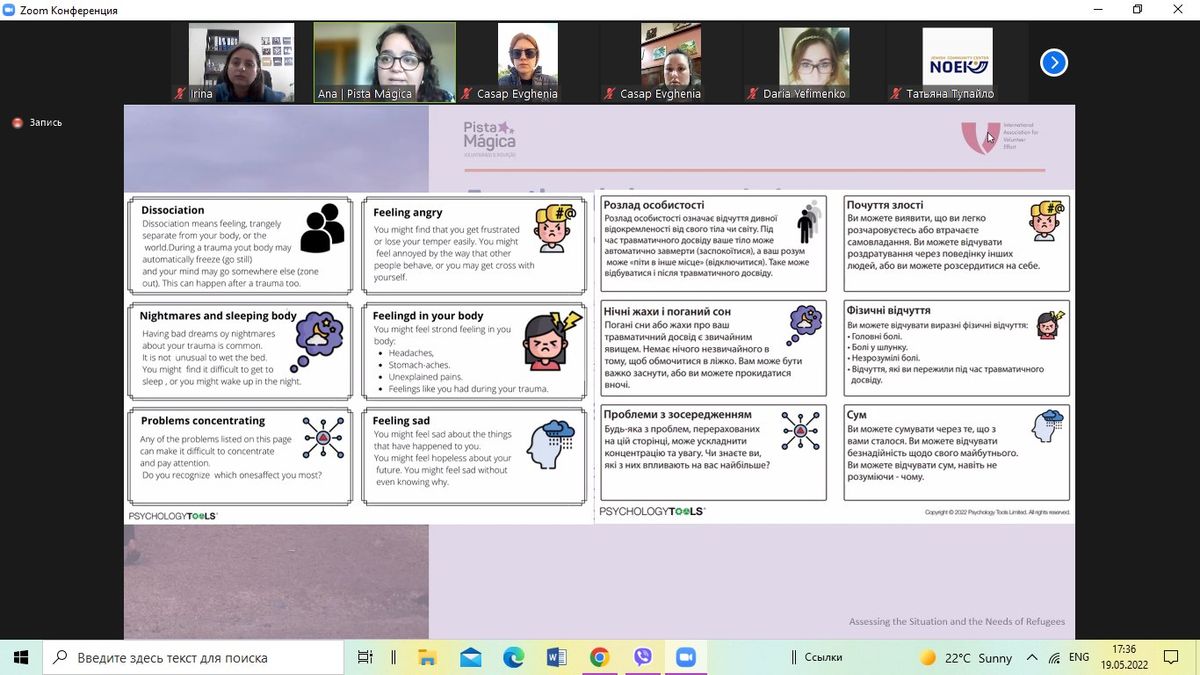Click the Windows Start button
The height and width of the screenshot is (675, 1200).
21,657
